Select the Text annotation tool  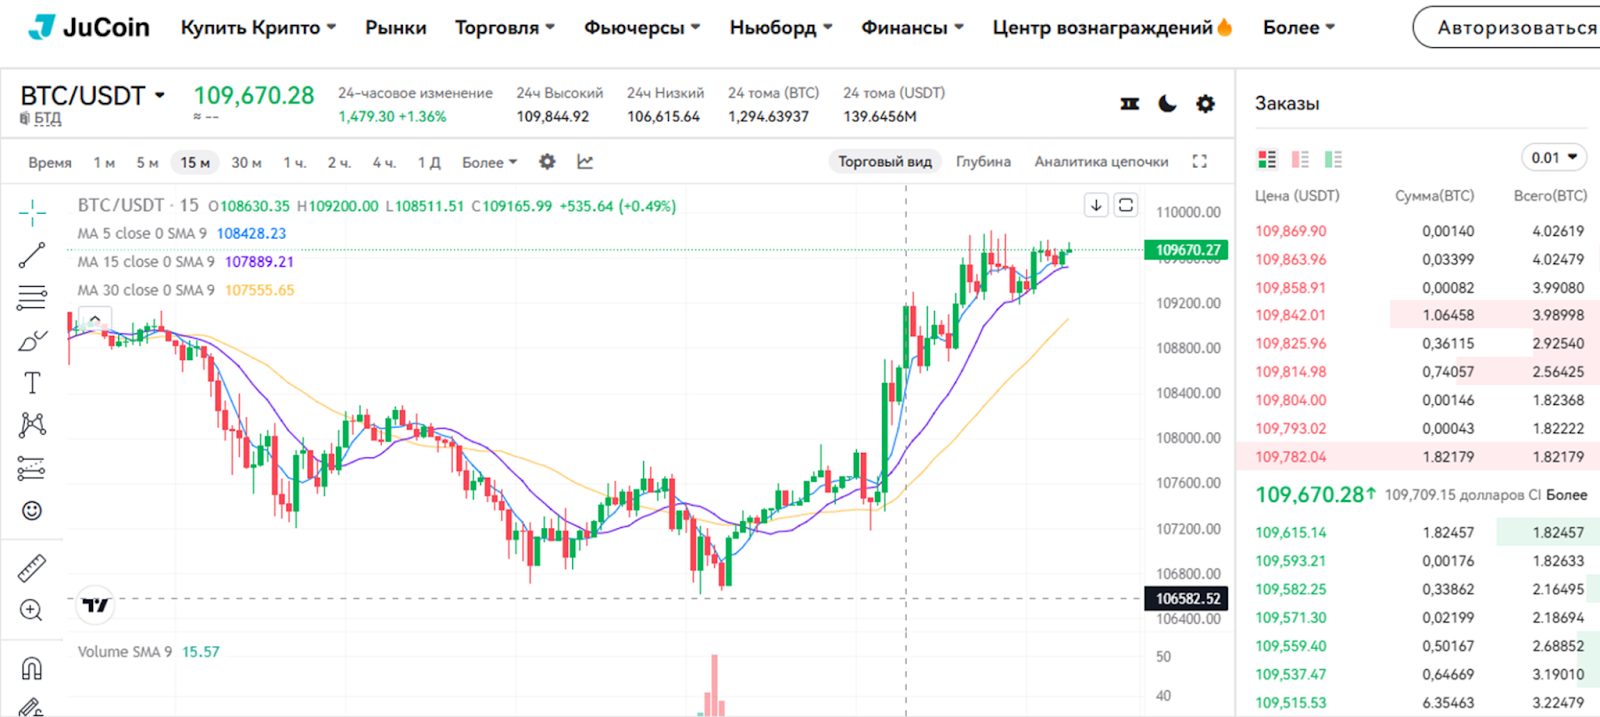(32, 383)
